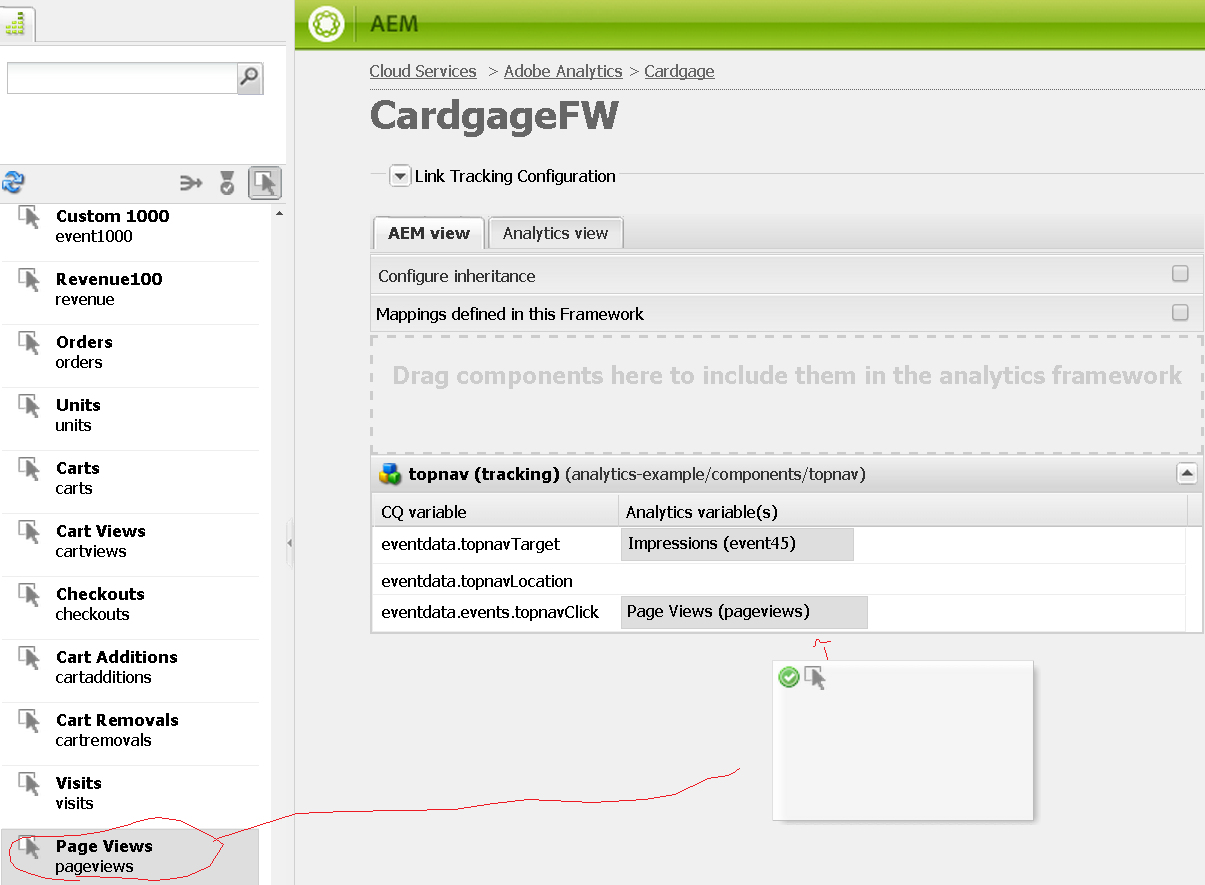Select Impressions (event45) mapping
The image size is (1205, 885).
point(737,545)
